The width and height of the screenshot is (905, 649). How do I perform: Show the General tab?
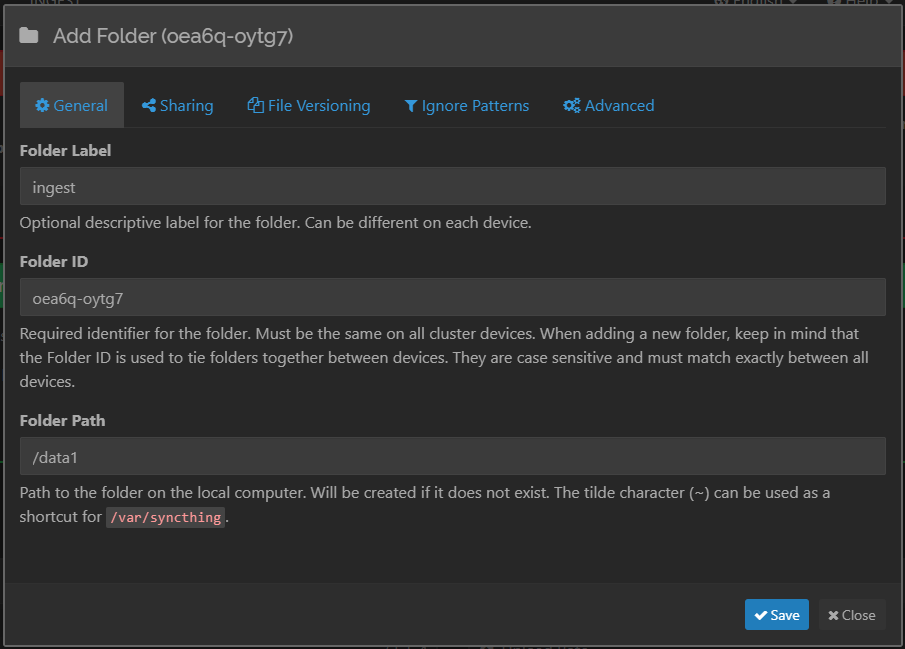tap(72, 106)
